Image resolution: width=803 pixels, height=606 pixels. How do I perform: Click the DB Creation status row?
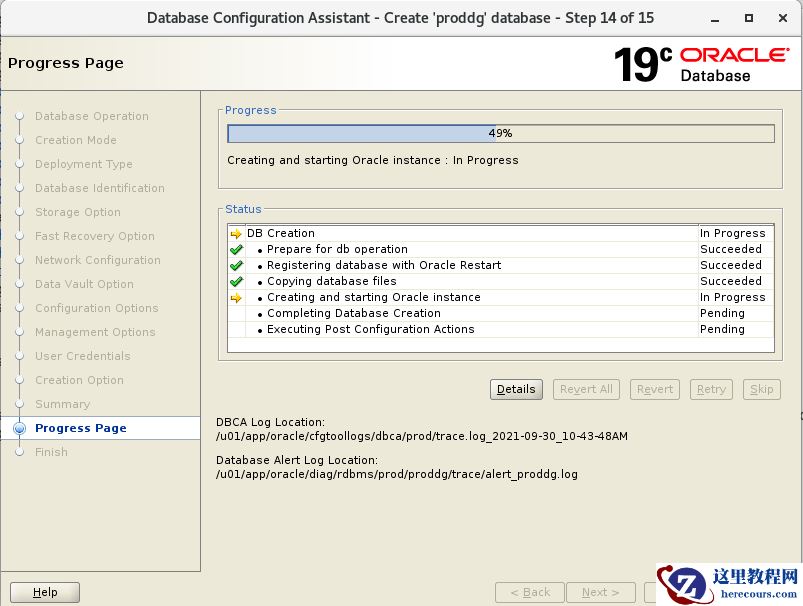point(500,234)
